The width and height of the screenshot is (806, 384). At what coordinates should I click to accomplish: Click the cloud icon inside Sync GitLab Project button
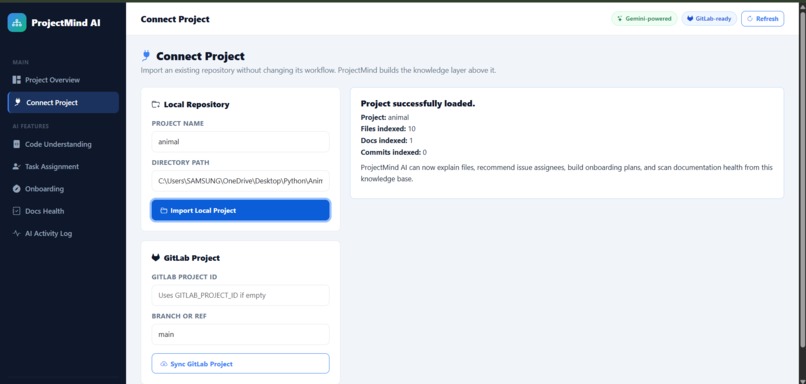pyautogui.click(x=163, y=363)
